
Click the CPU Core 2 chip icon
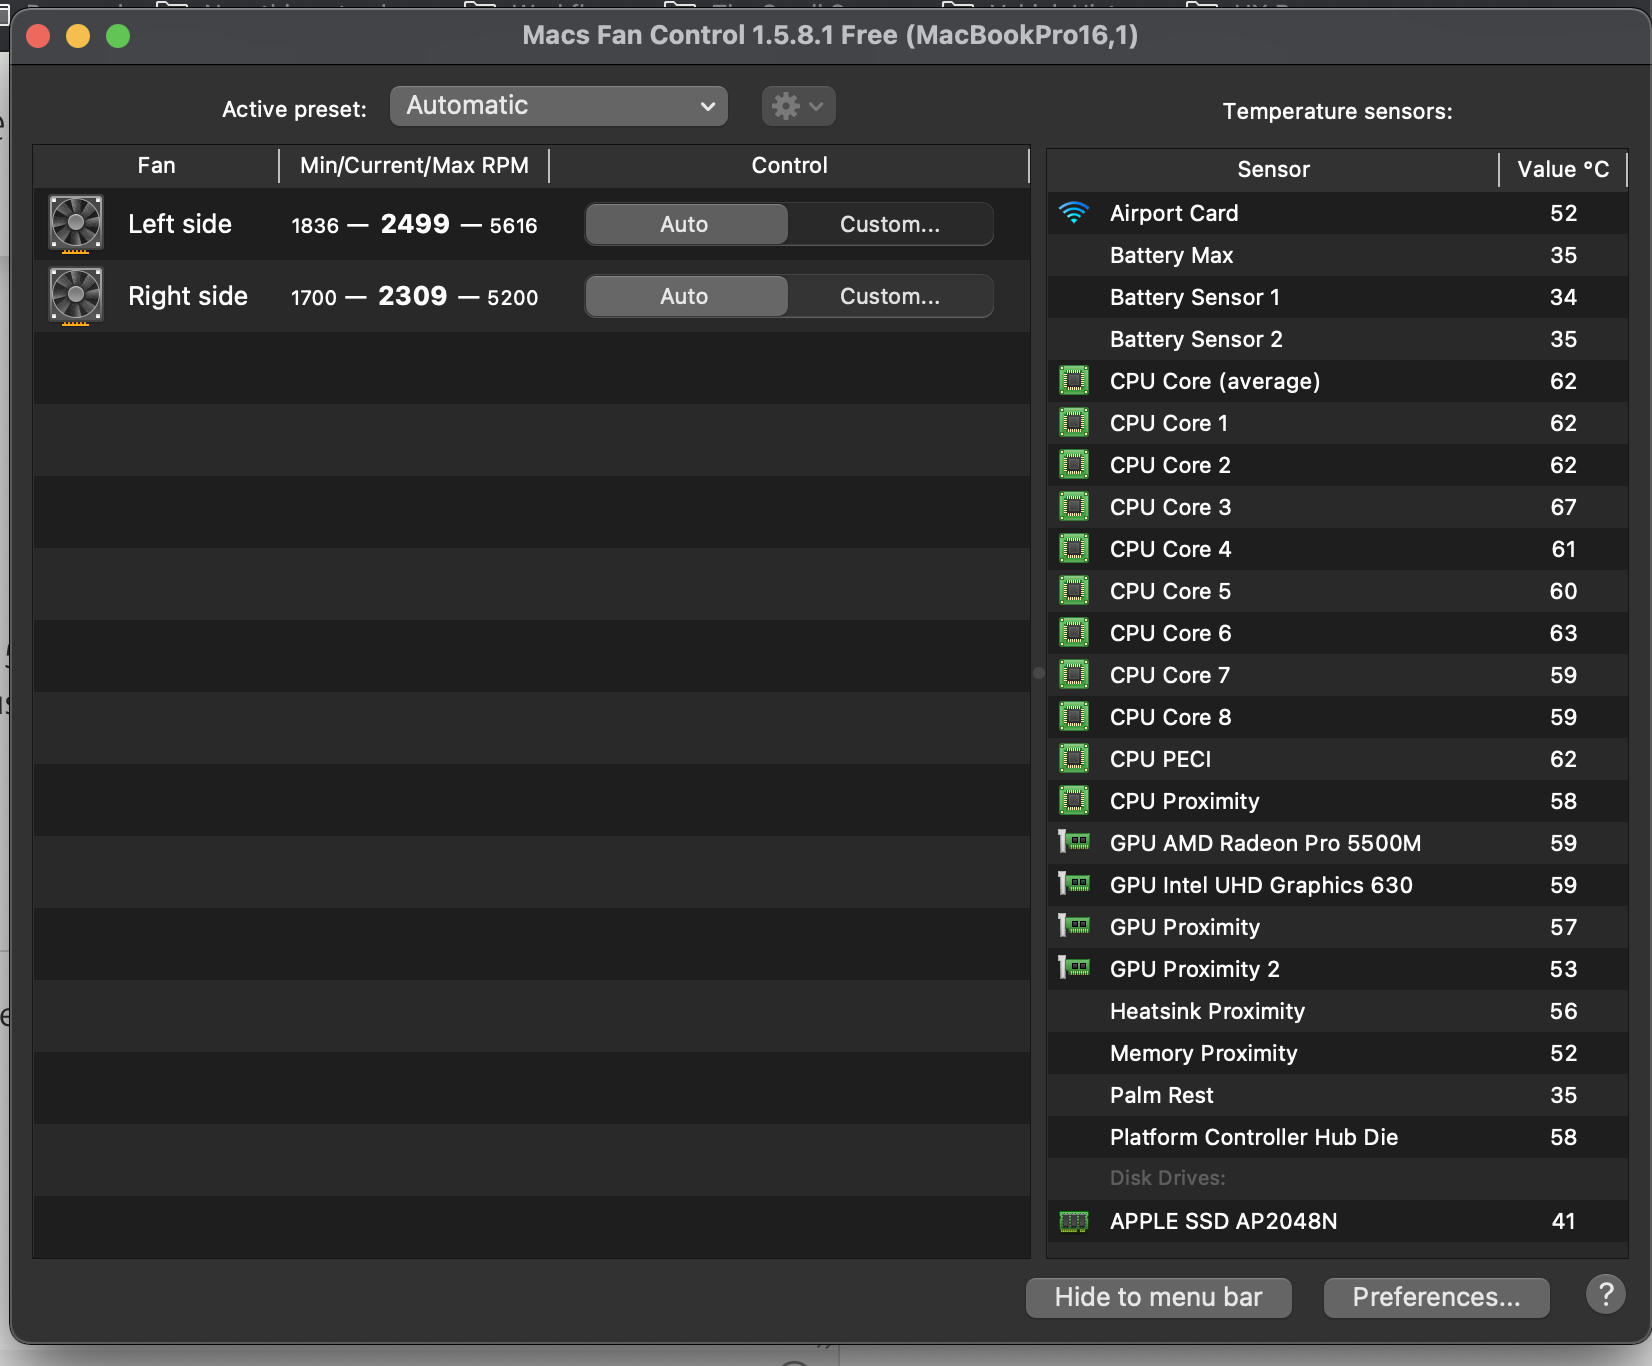tap(1074, 465)
